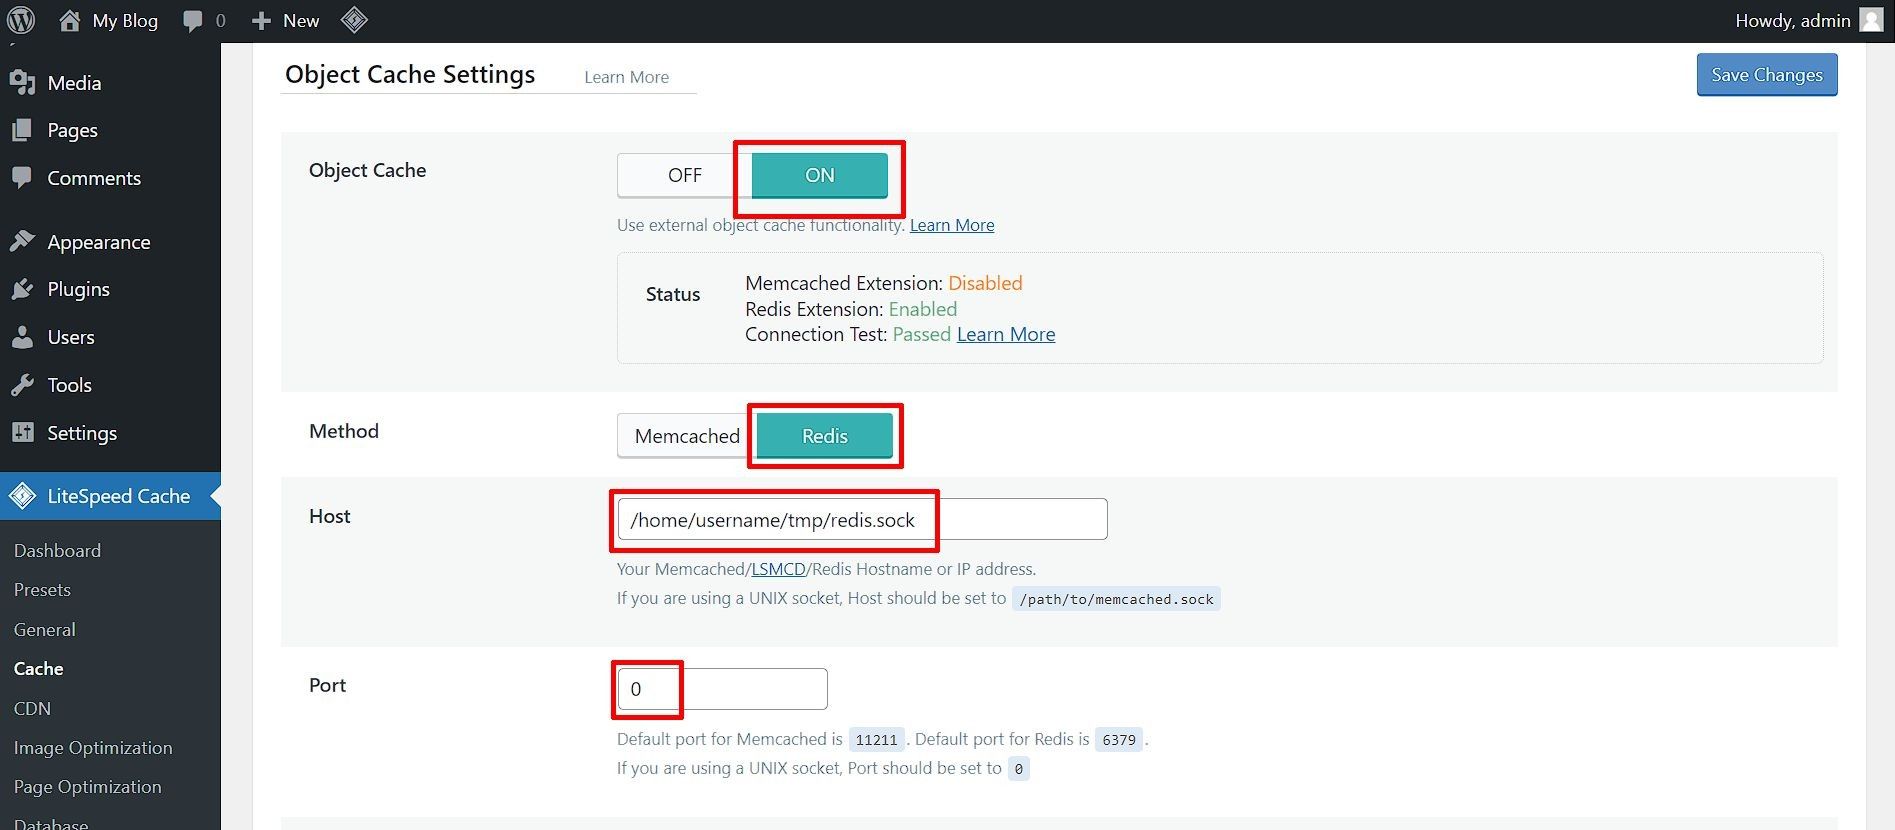The height and width of the screenshot is (830, 1895).
Task: Click the Save Changes button
Action: [x=1766, y=75]
